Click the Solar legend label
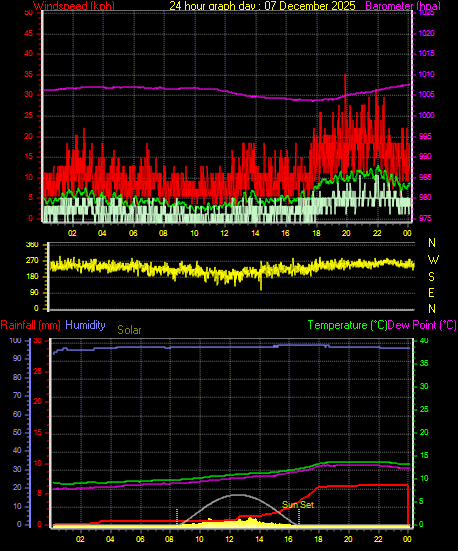This screenshot has width=458, height=551. 129,330
